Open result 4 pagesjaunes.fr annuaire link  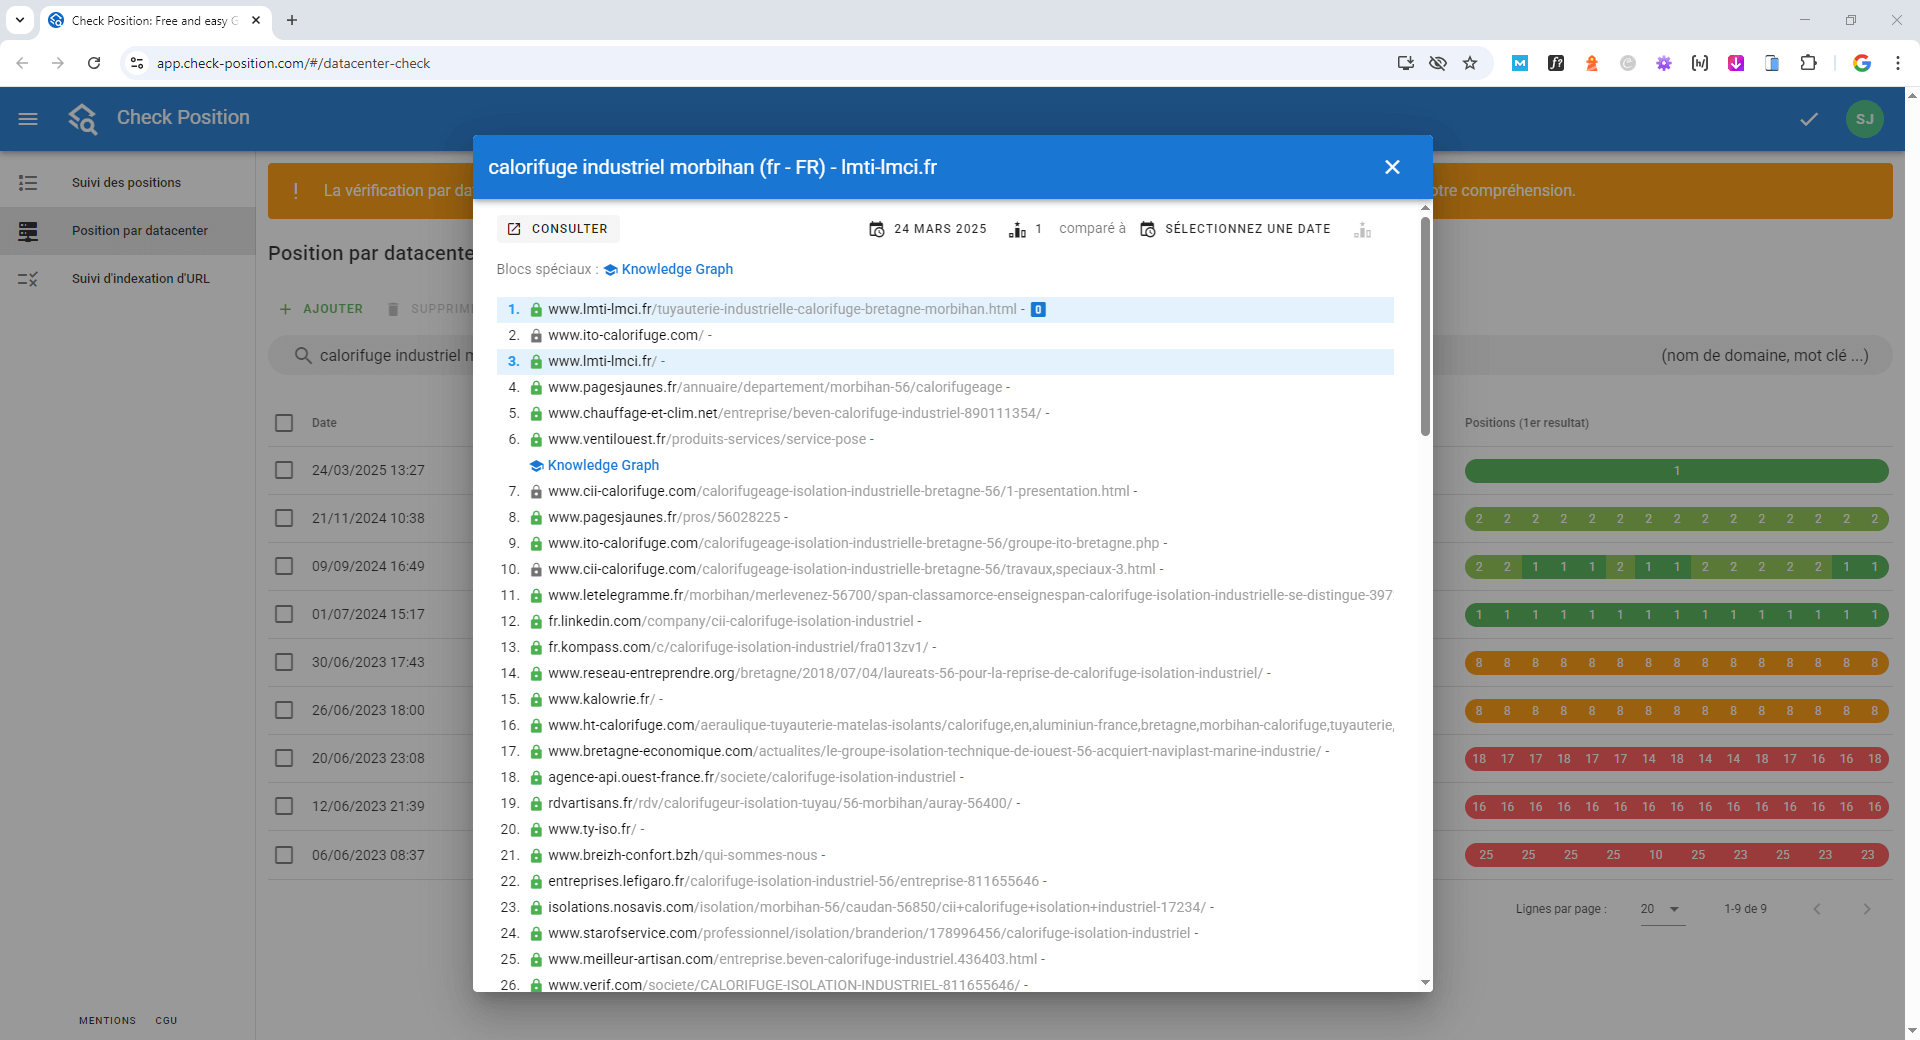[775, 387]
